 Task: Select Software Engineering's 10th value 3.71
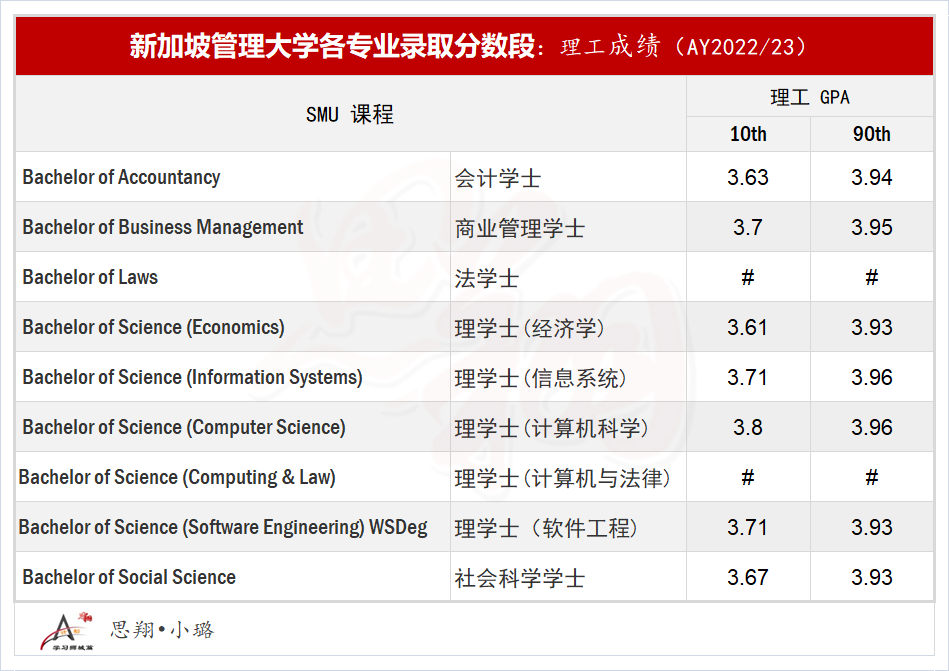(748, 528)
